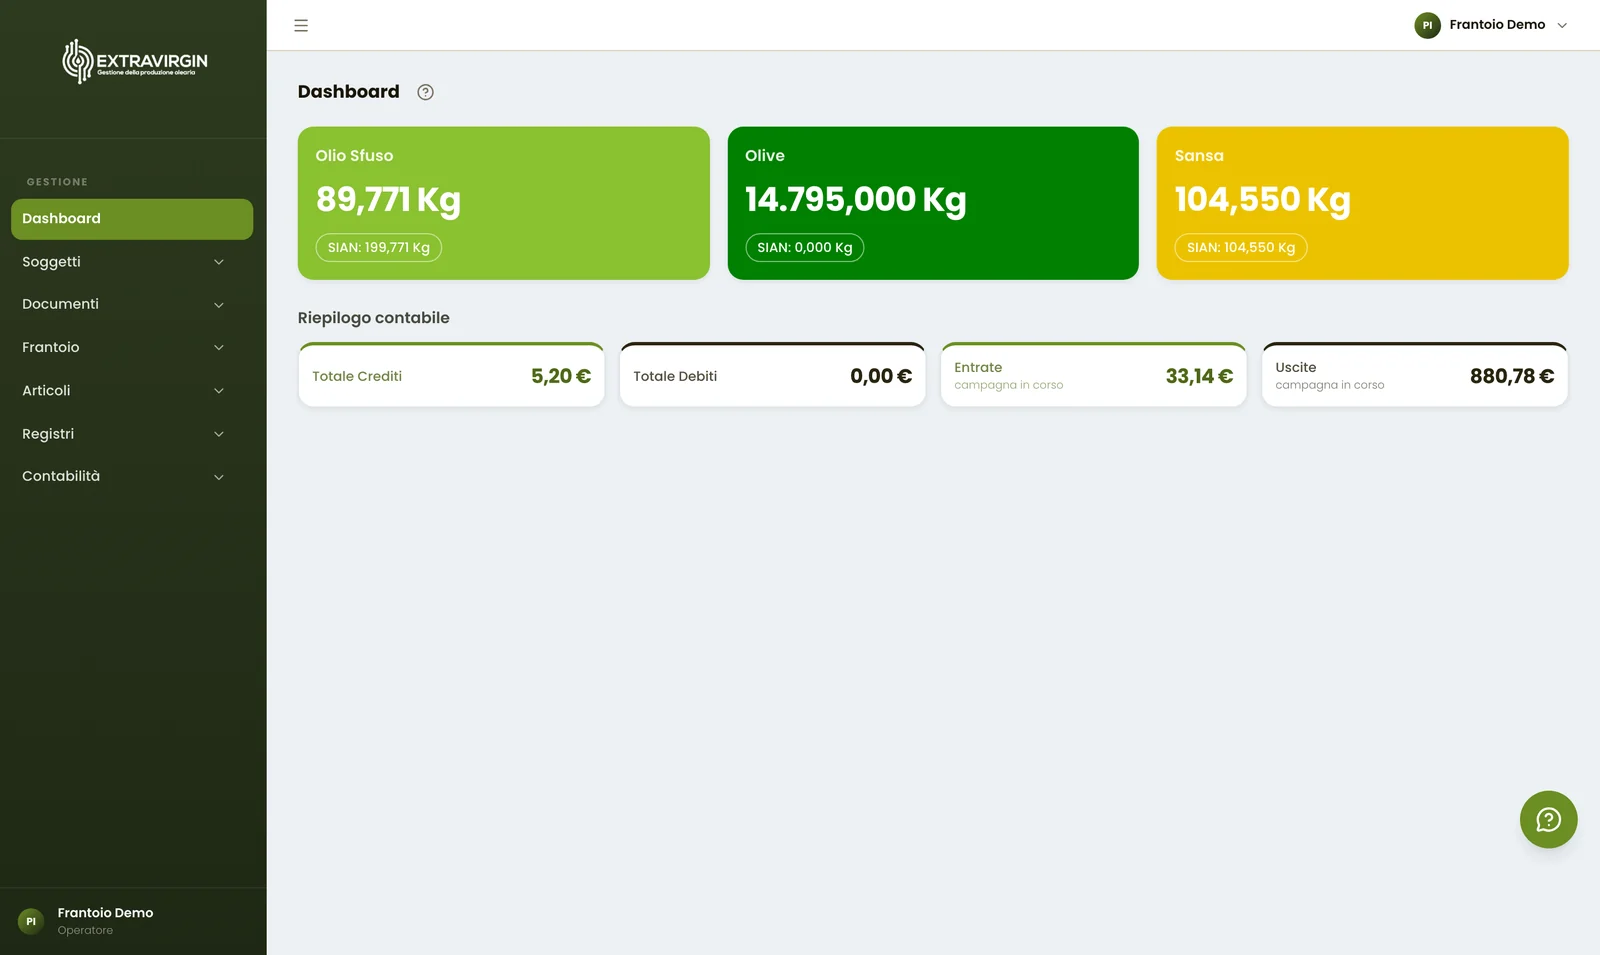This screenshot has height=955, width=1600.
Task: Click the Olio Sfuso SIAN 199,771 Kg badge
Action: pyautogui.click(x=379, y=248)
